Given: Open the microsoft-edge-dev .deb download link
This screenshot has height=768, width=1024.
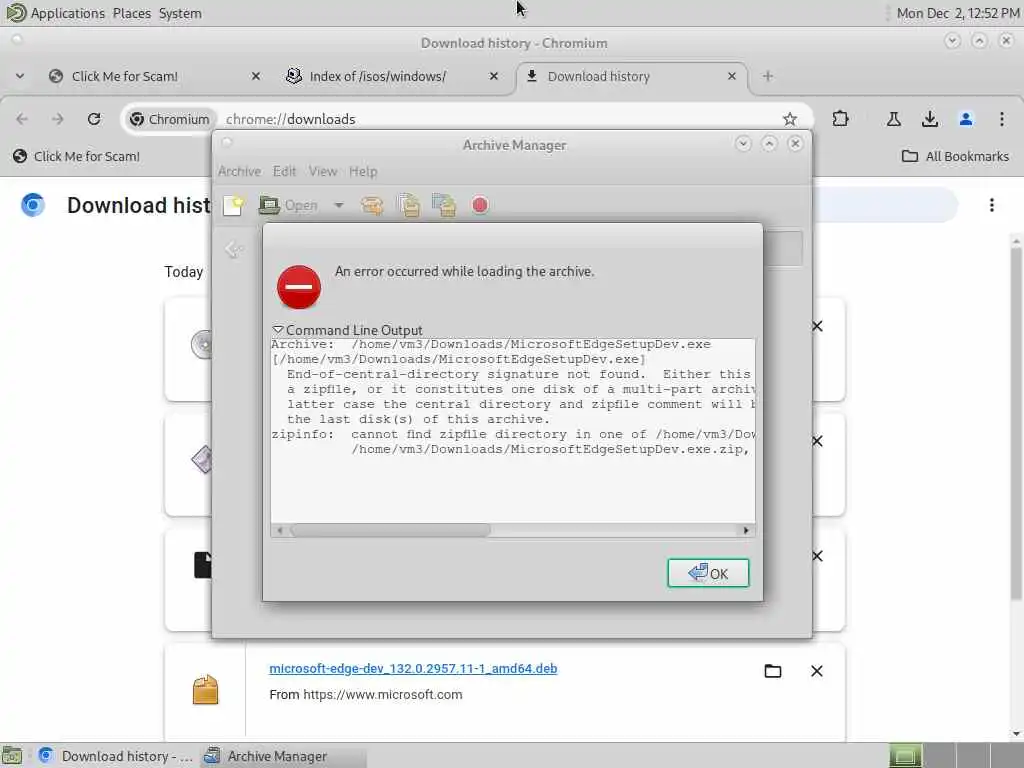Looking at the screenshot, I should [x=413, y=668].
